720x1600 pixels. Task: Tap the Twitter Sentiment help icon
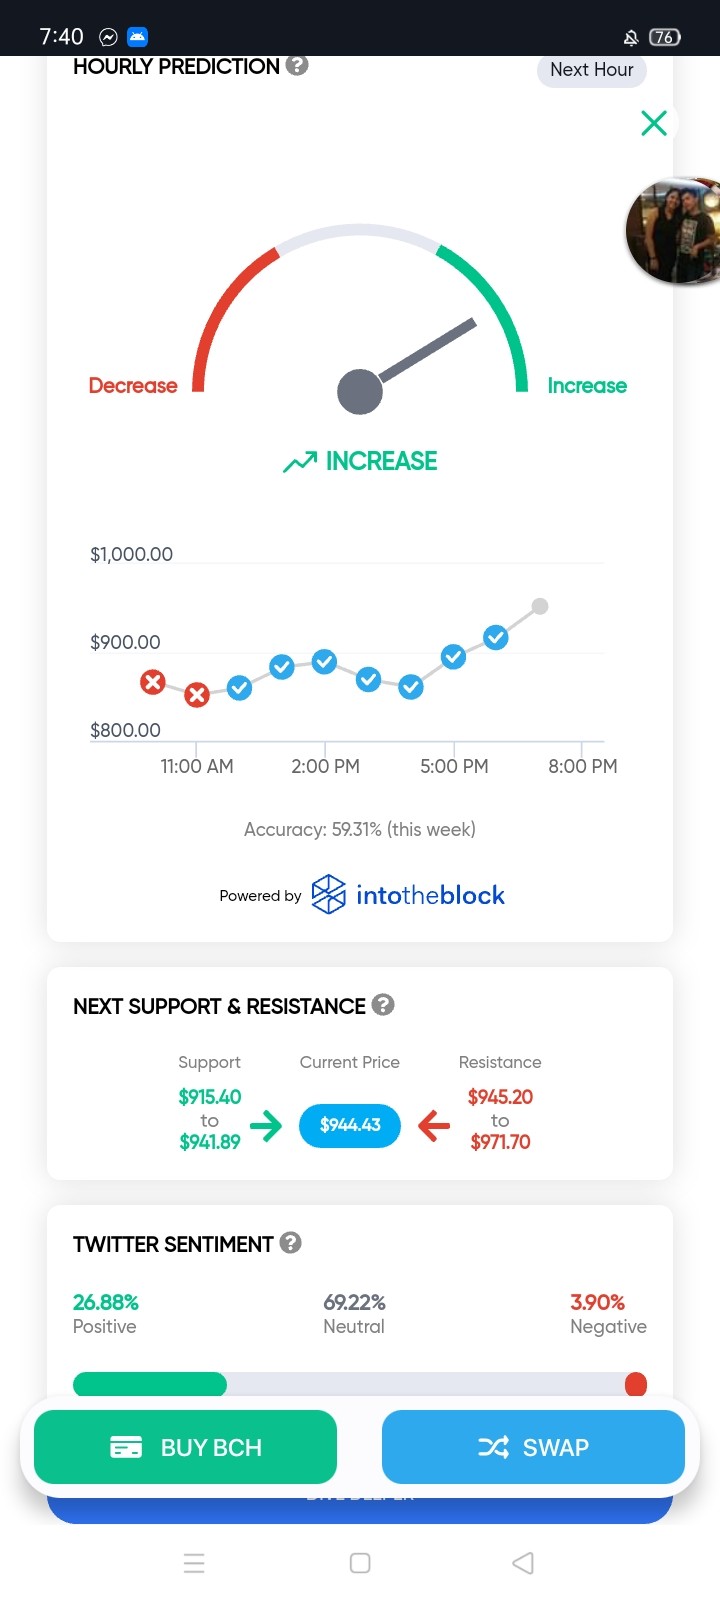[291, 1242]
